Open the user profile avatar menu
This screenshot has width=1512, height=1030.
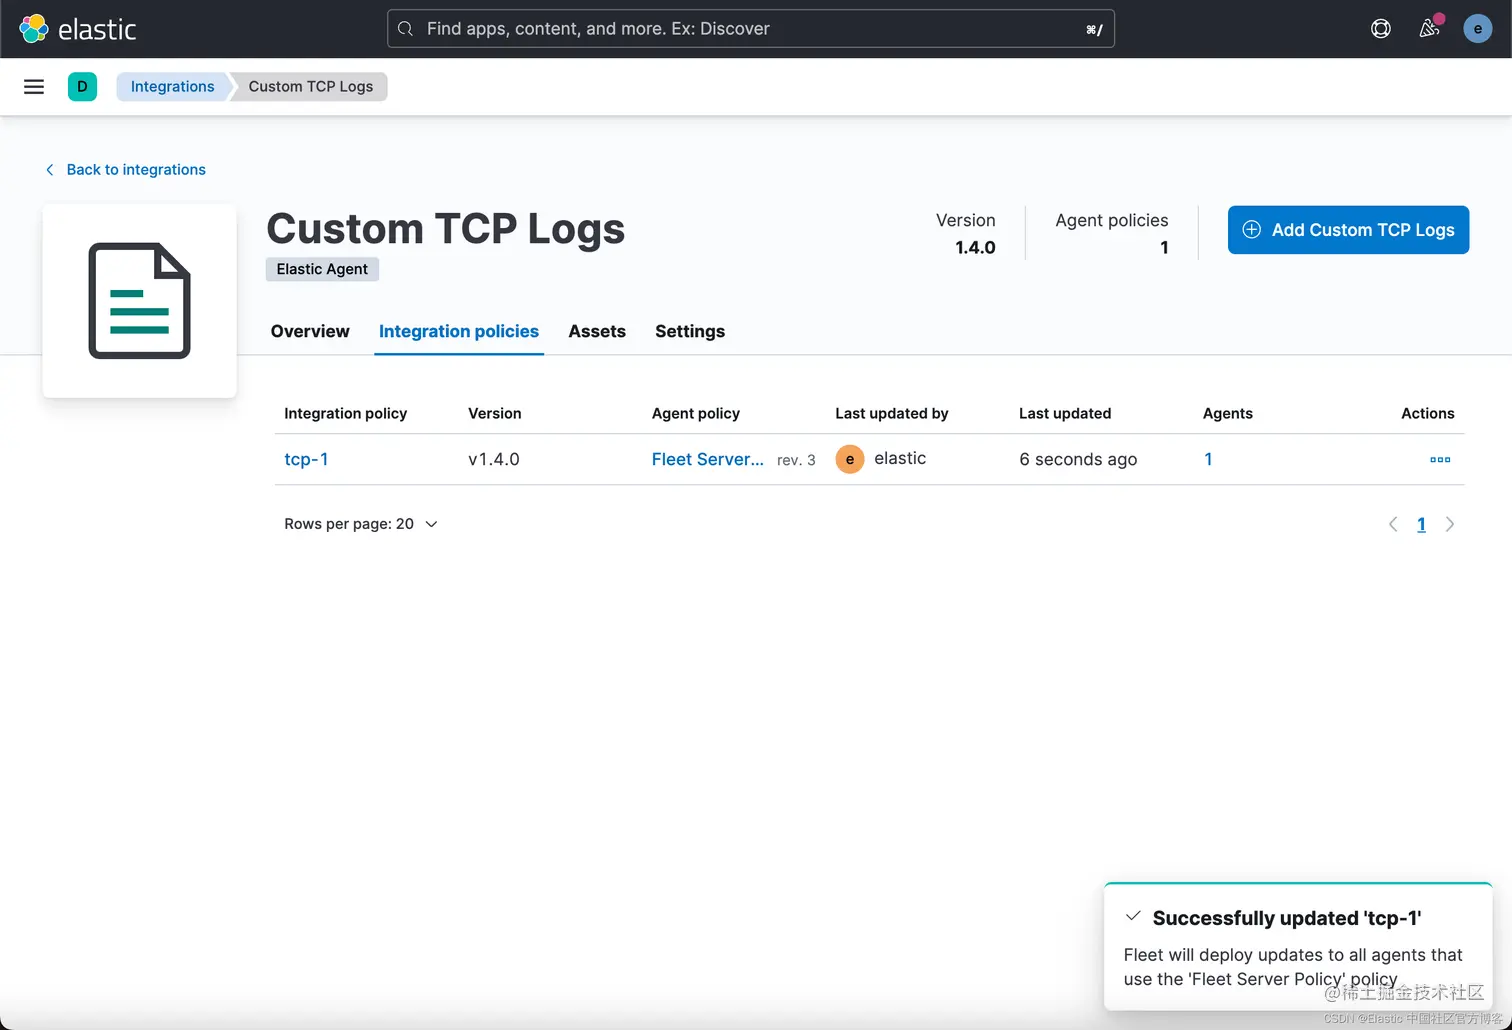[1478, 29]
